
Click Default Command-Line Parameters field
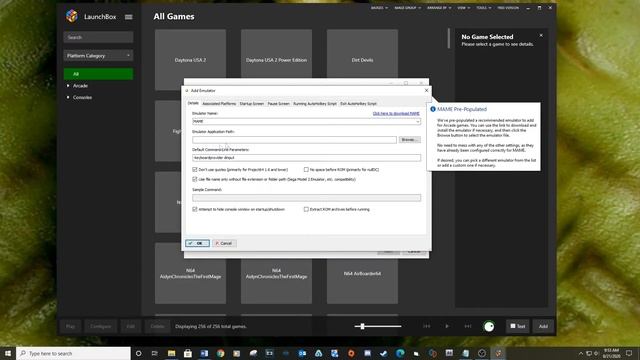pyautogui.click(x=307, y=158)
